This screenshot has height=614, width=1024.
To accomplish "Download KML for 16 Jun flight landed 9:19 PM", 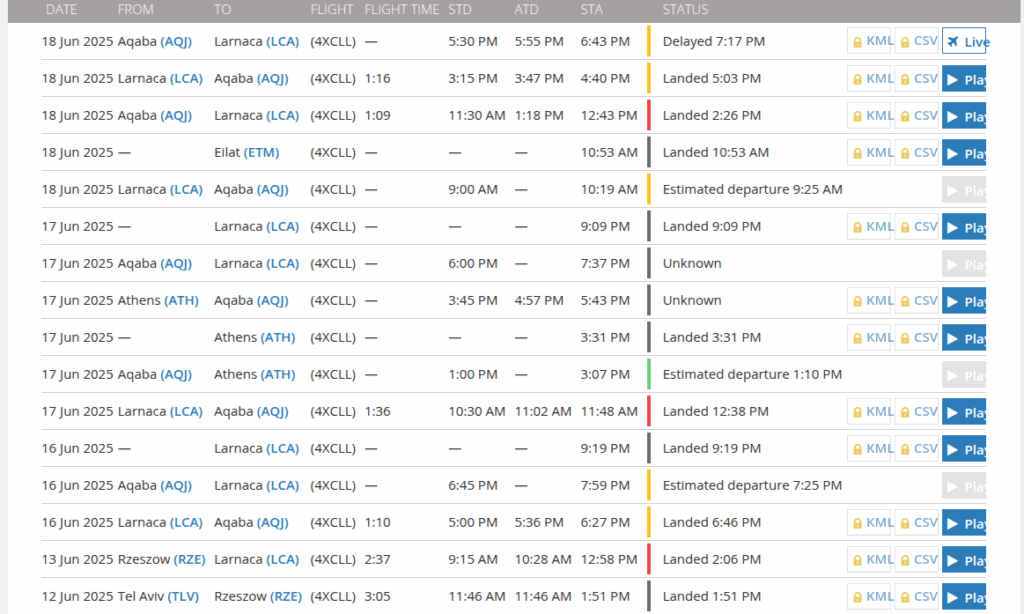I will (x=869, y=449).
